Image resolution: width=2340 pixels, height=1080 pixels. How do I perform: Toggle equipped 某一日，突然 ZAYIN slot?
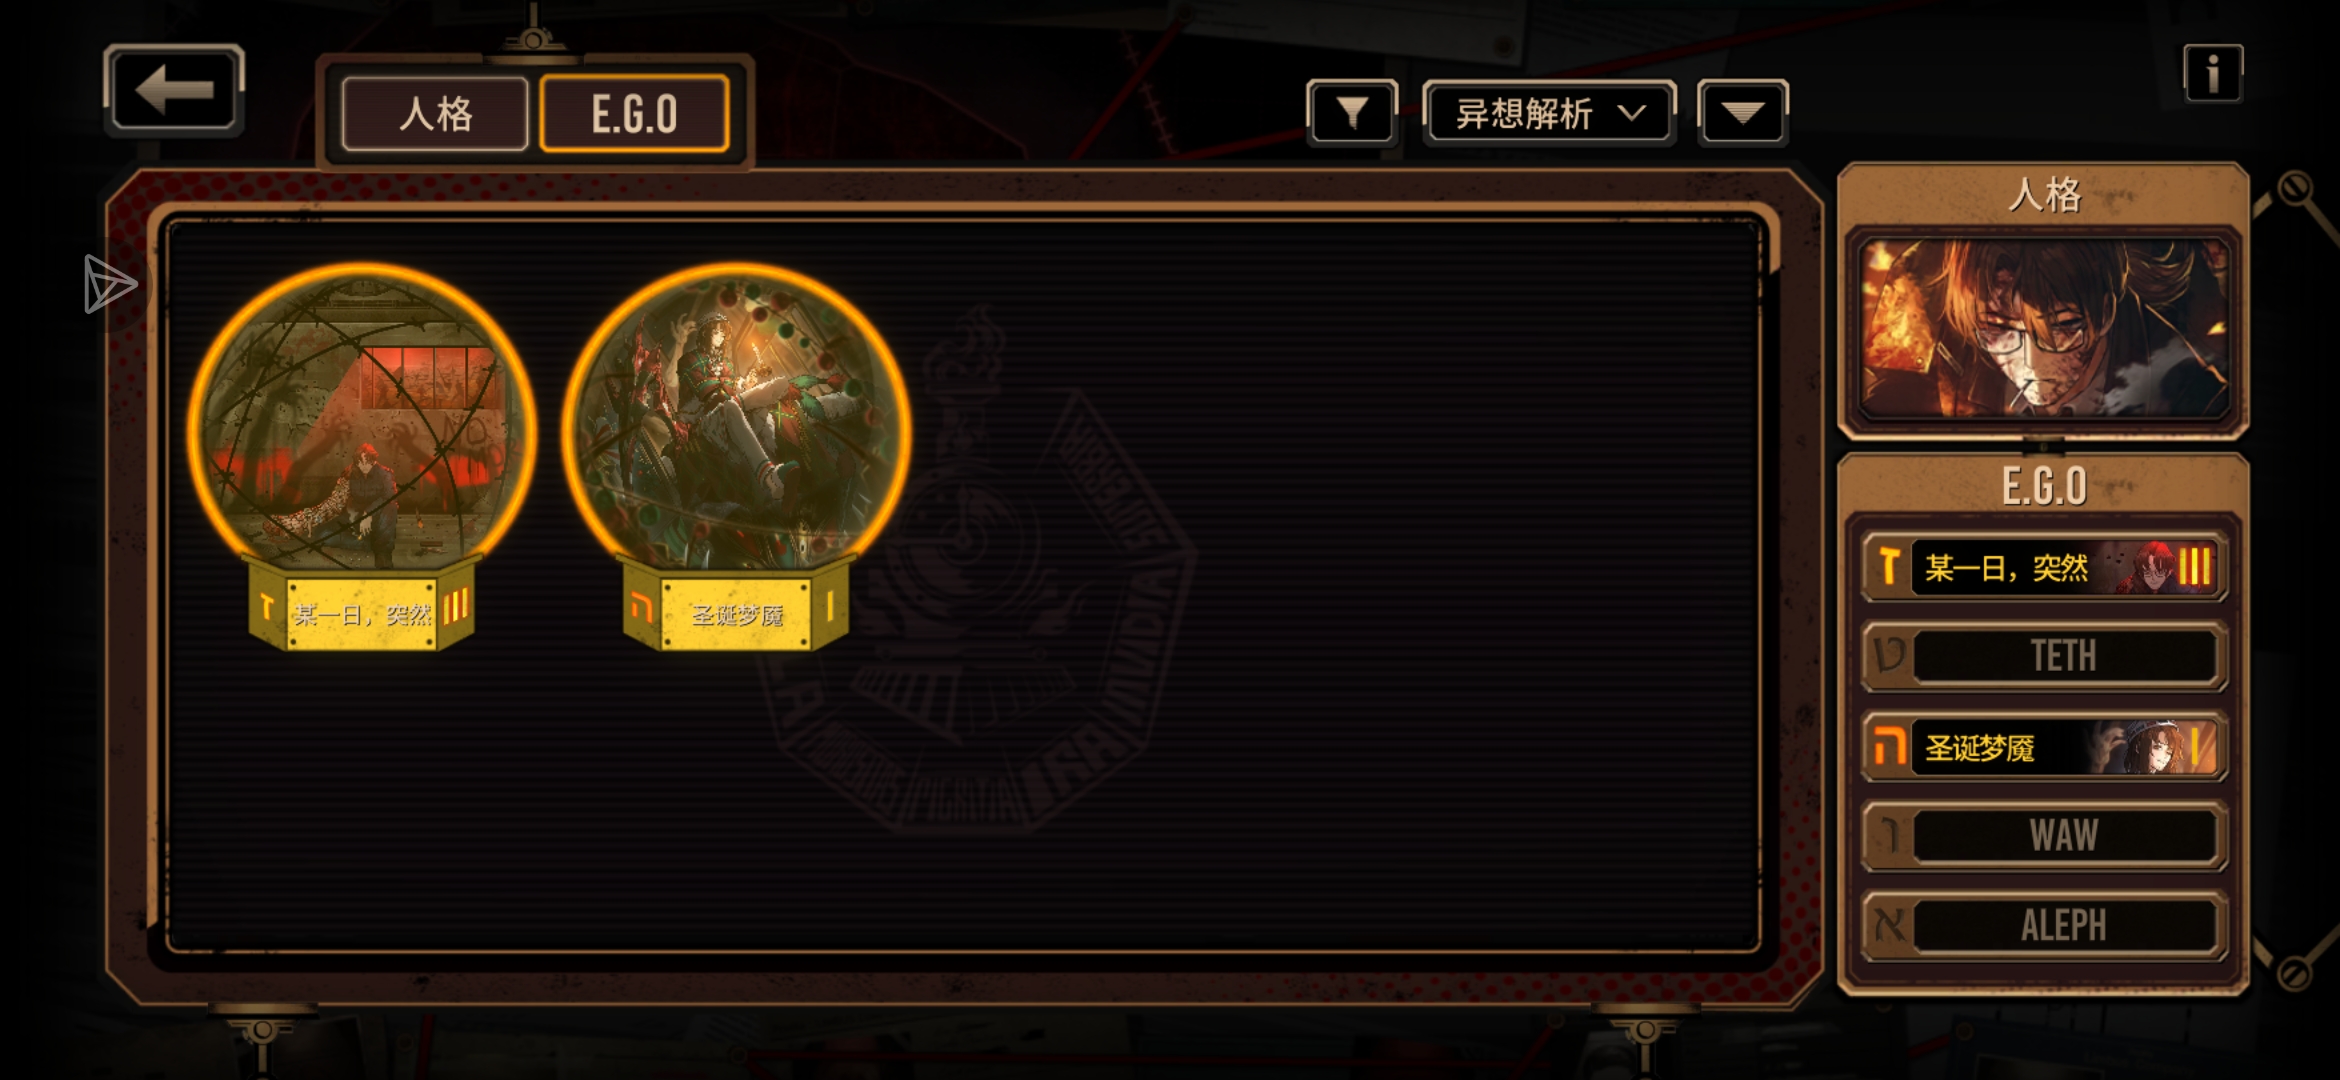(x=2044, y=567)
